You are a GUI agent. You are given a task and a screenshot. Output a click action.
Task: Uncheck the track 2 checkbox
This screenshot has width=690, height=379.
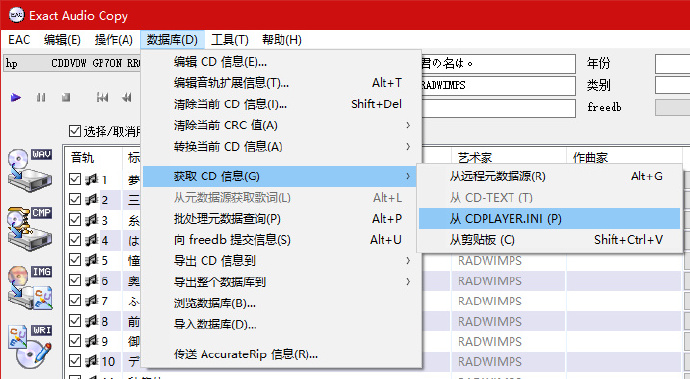pos(75,199)
